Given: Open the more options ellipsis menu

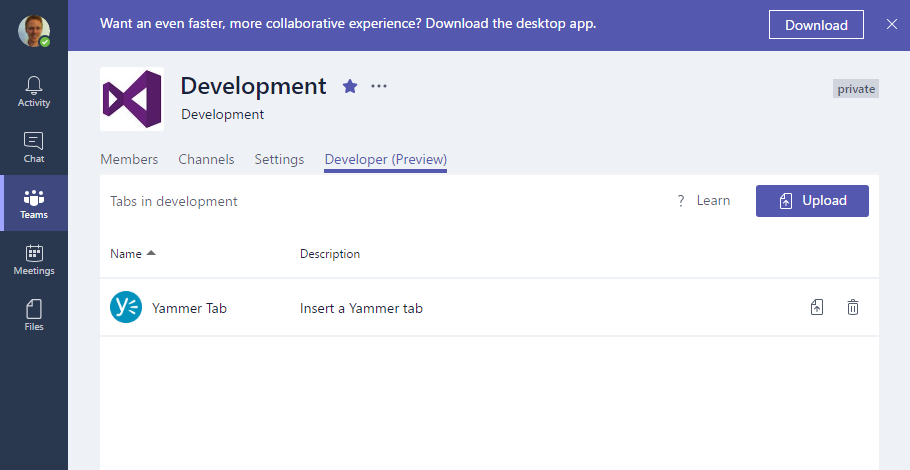Looking at the screenshot, I should click(x=379, y=86).
